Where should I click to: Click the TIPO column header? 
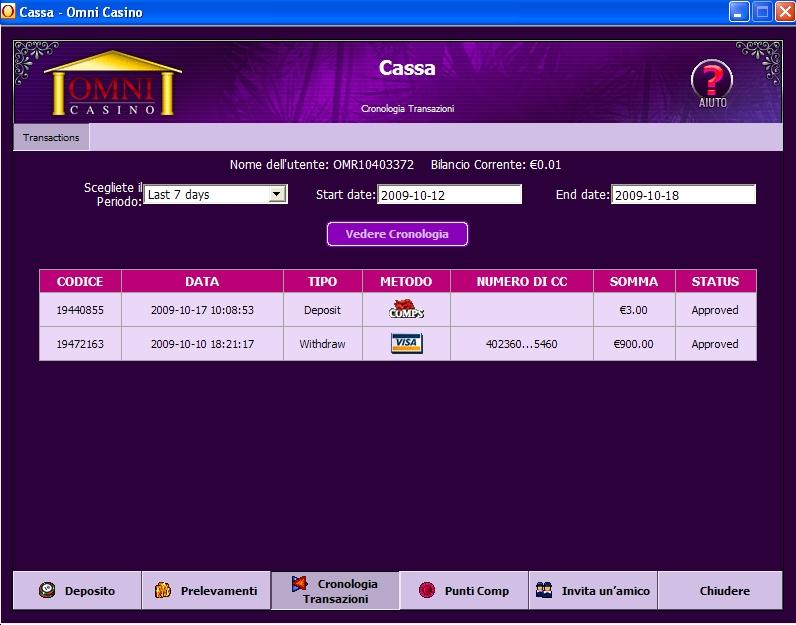[x=322, y=281]
